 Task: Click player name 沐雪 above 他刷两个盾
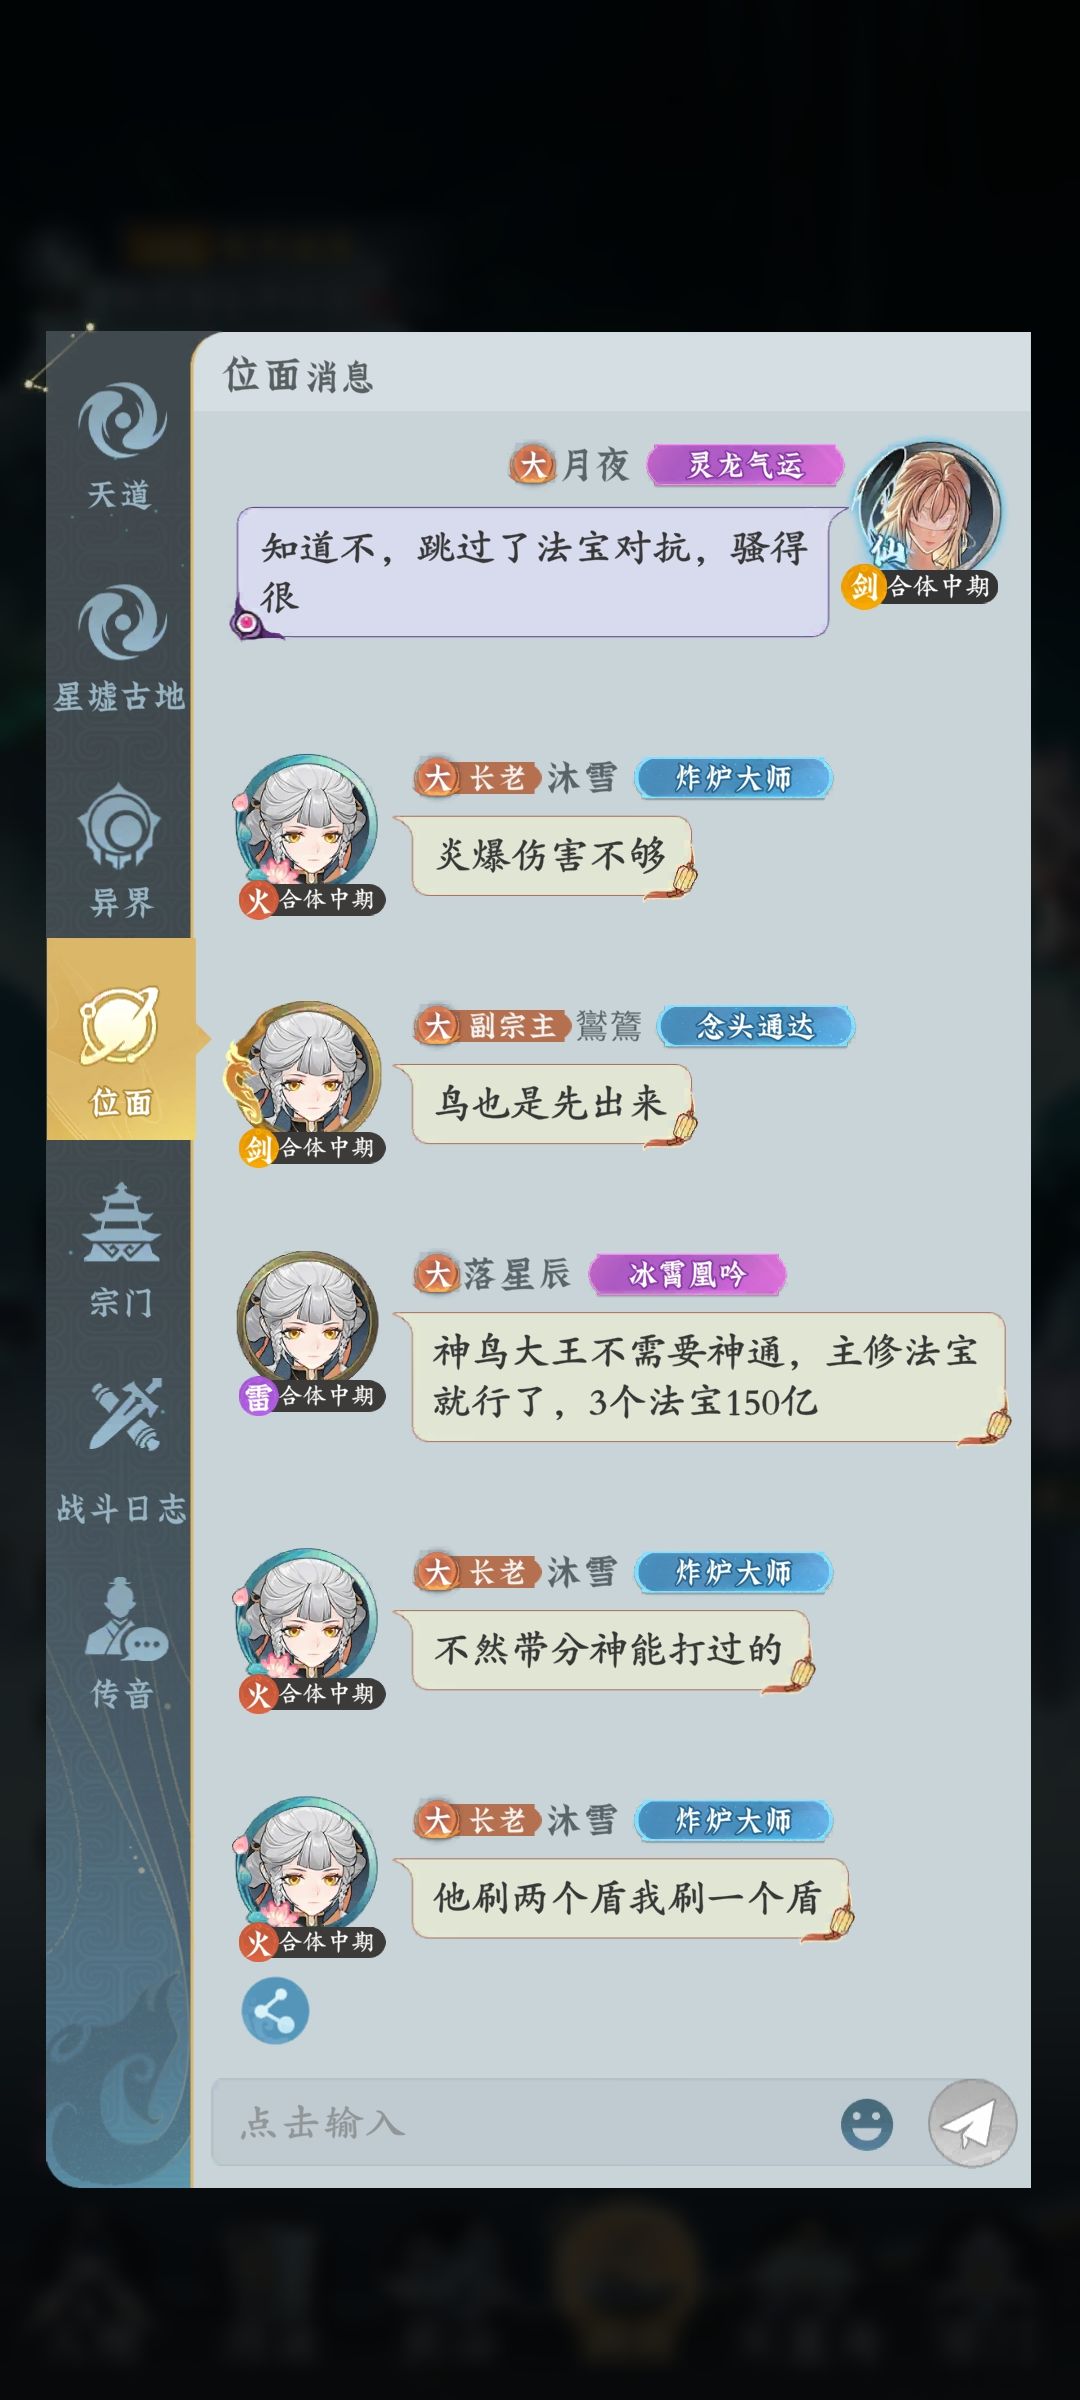(x=582, y=1820)
